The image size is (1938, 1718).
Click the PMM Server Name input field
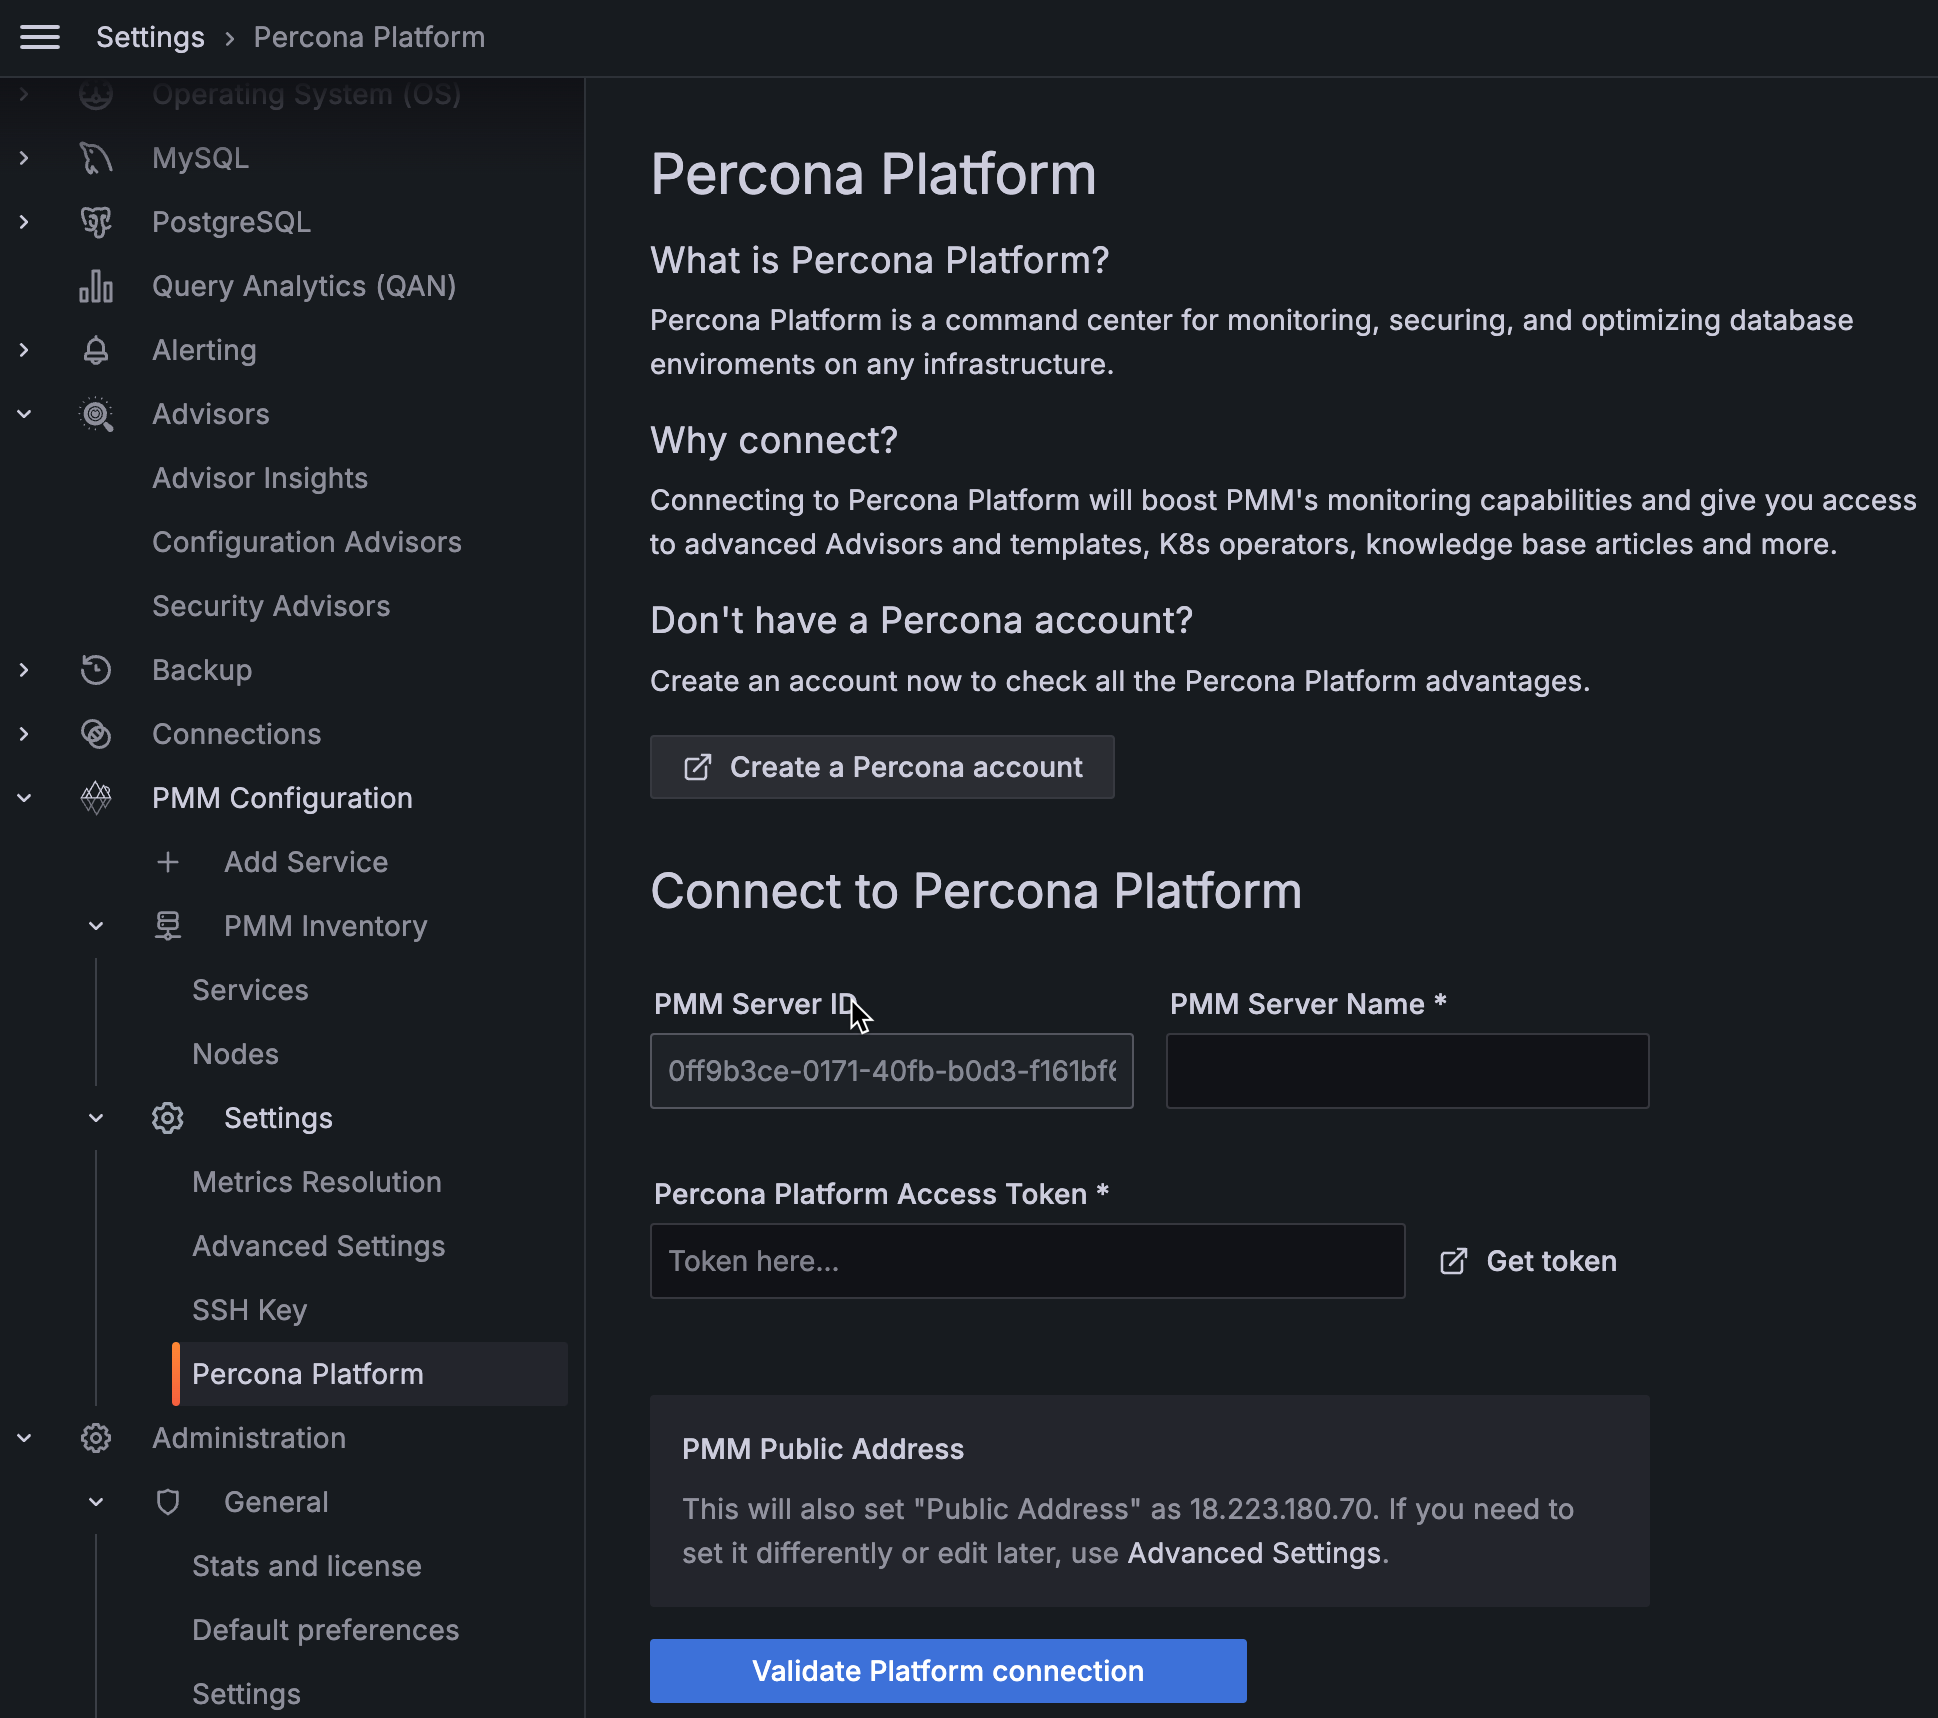click(x=1406, y=1070)
